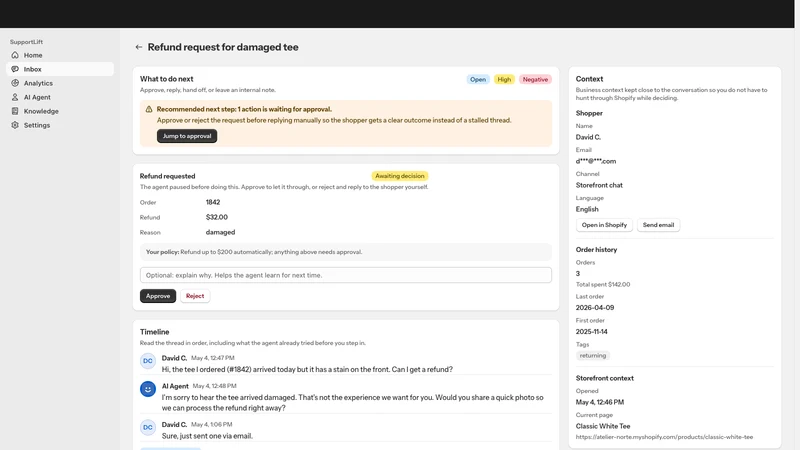800x450 pixels.
Task: Click Open in Shopify button
Action: click(x=604, y=225)
